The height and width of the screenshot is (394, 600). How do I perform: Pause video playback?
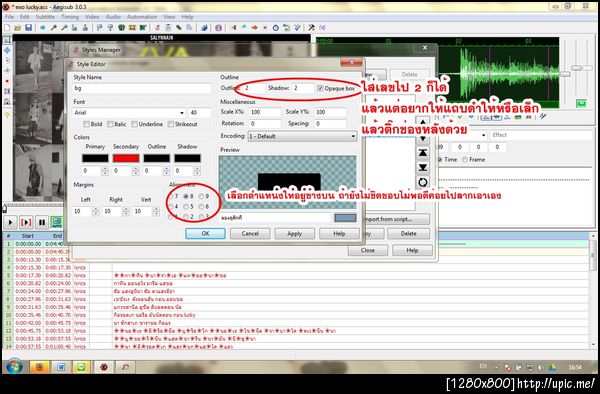[x=42, y=222]
